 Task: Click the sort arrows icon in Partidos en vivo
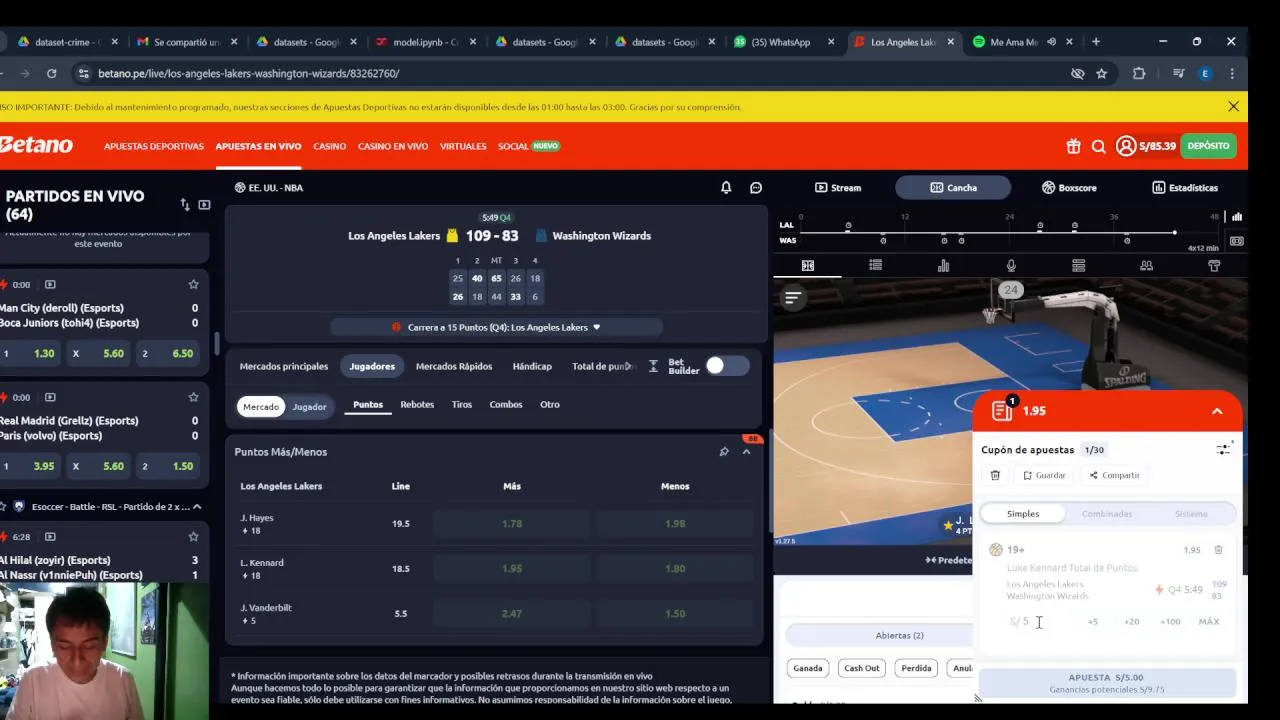(185, 204)
